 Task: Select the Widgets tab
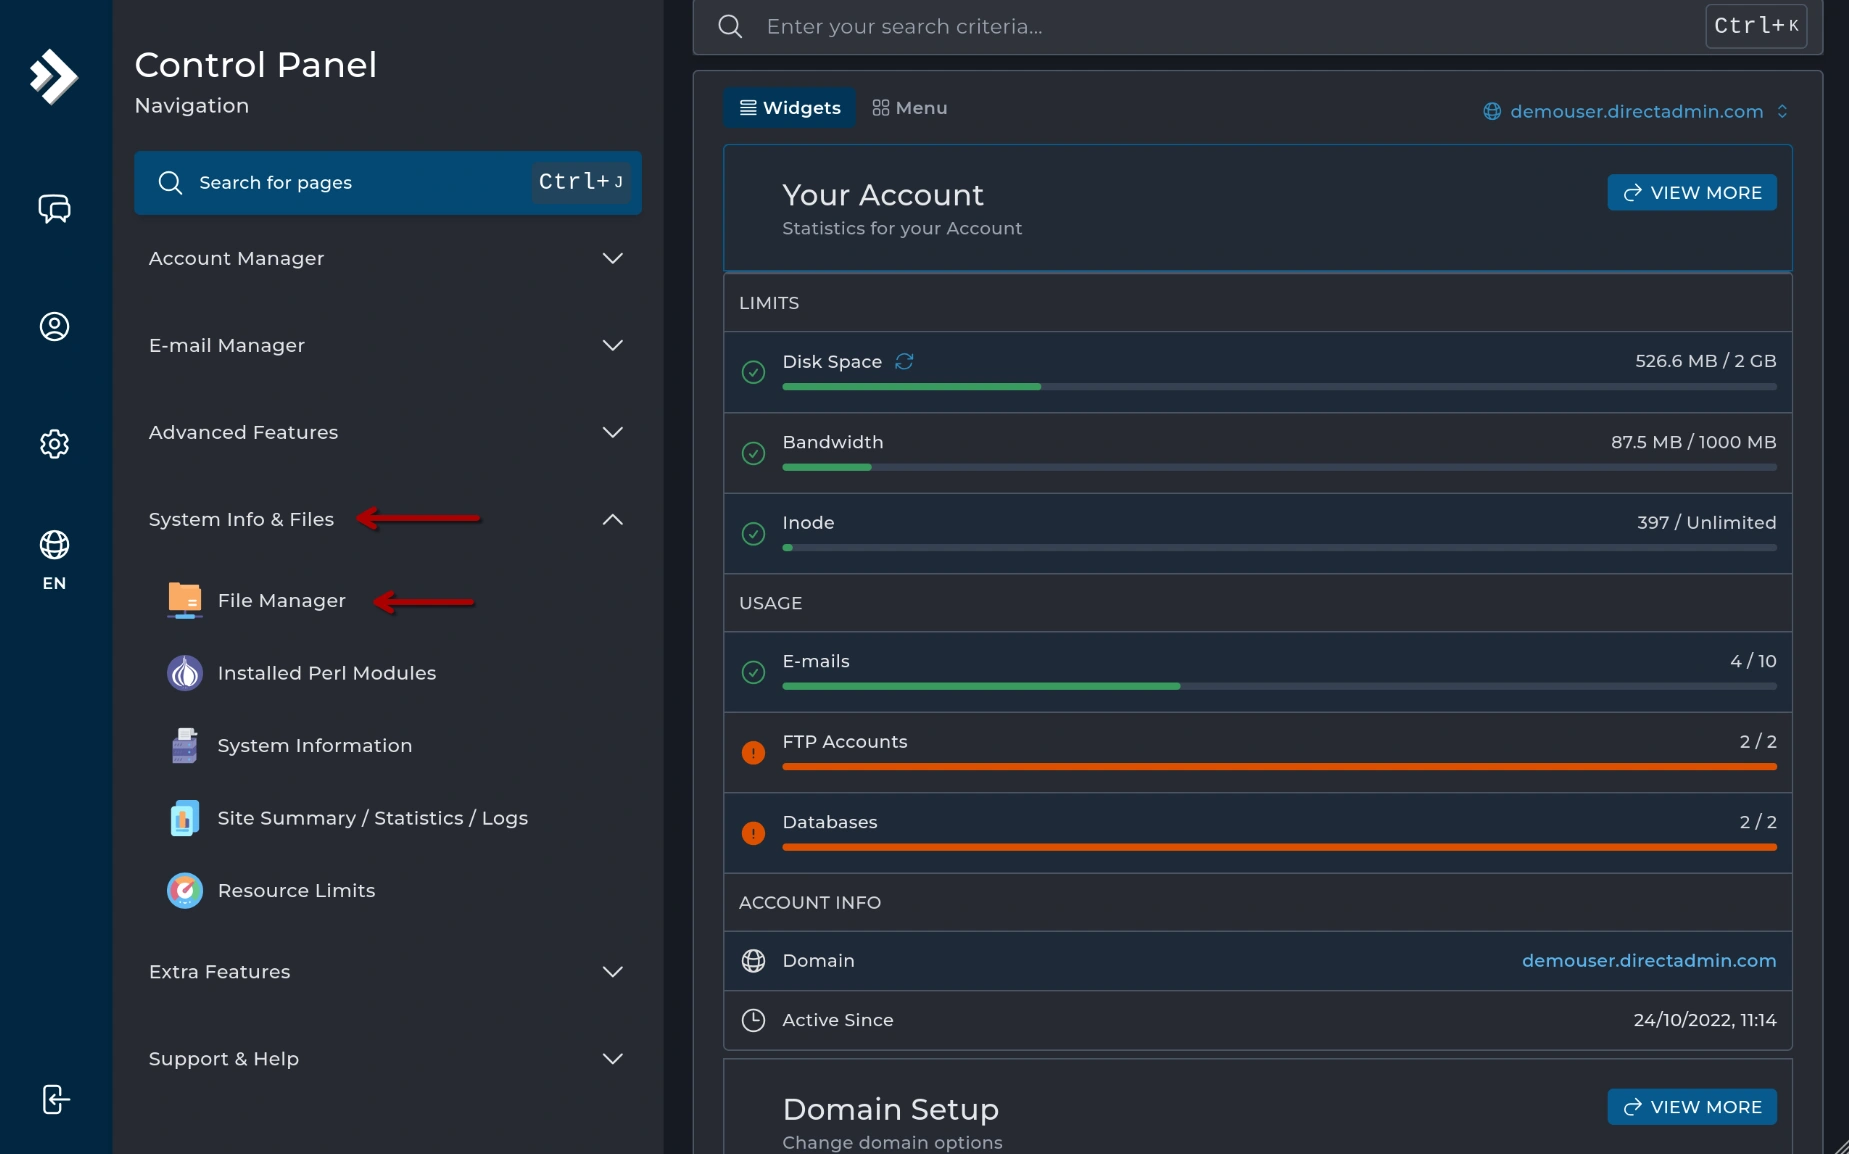(789, 107)
